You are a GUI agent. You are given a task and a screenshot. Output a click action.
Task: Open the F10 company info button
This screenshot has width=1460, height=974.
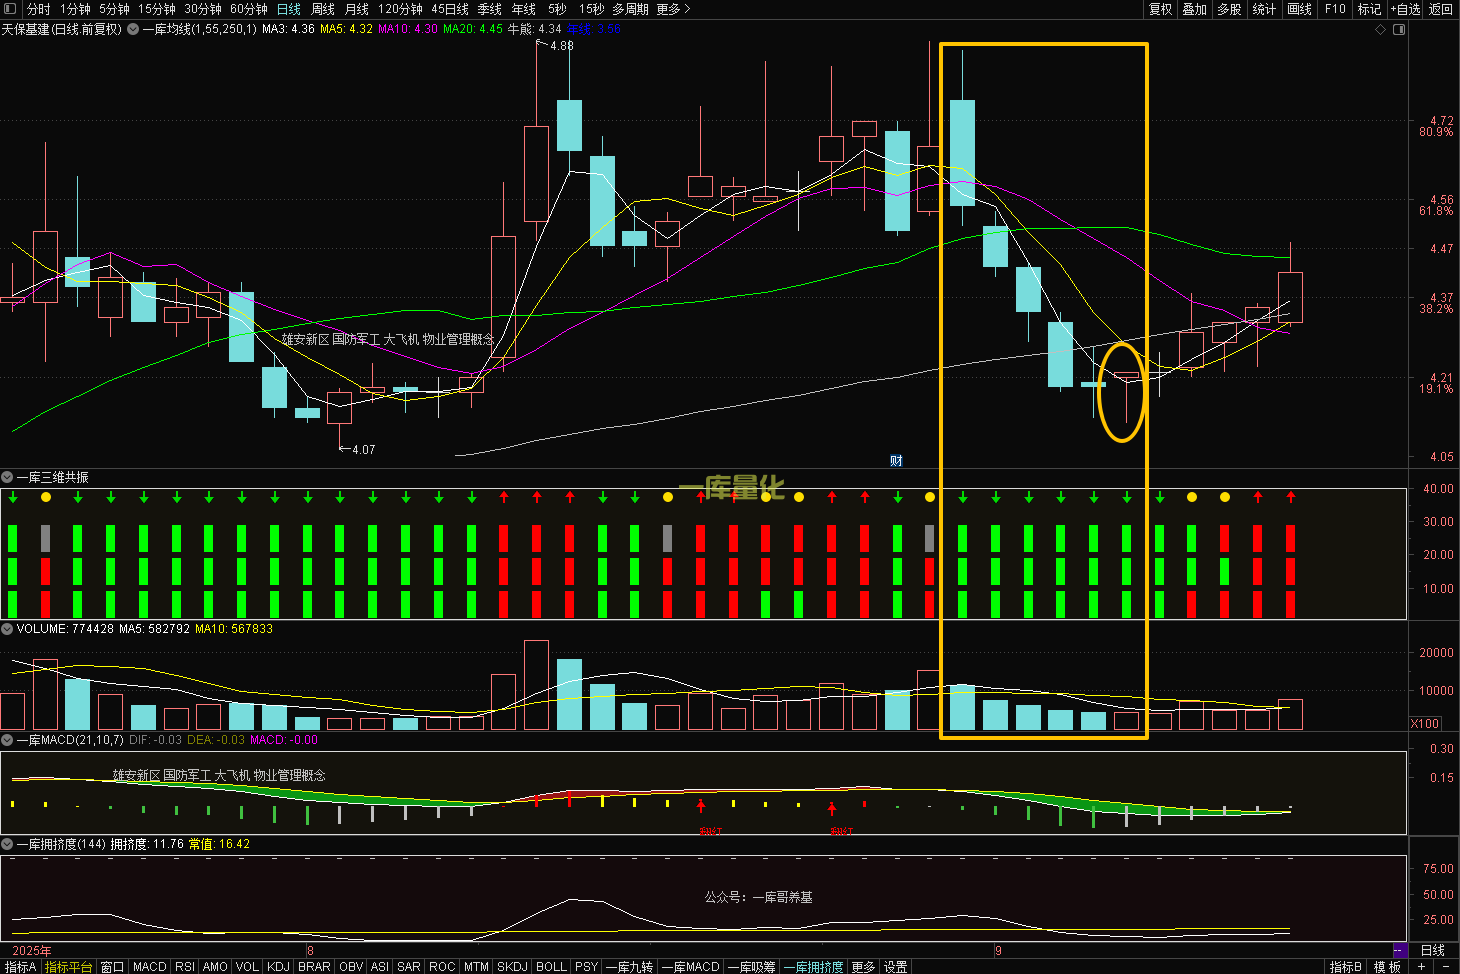[1335, 9]
